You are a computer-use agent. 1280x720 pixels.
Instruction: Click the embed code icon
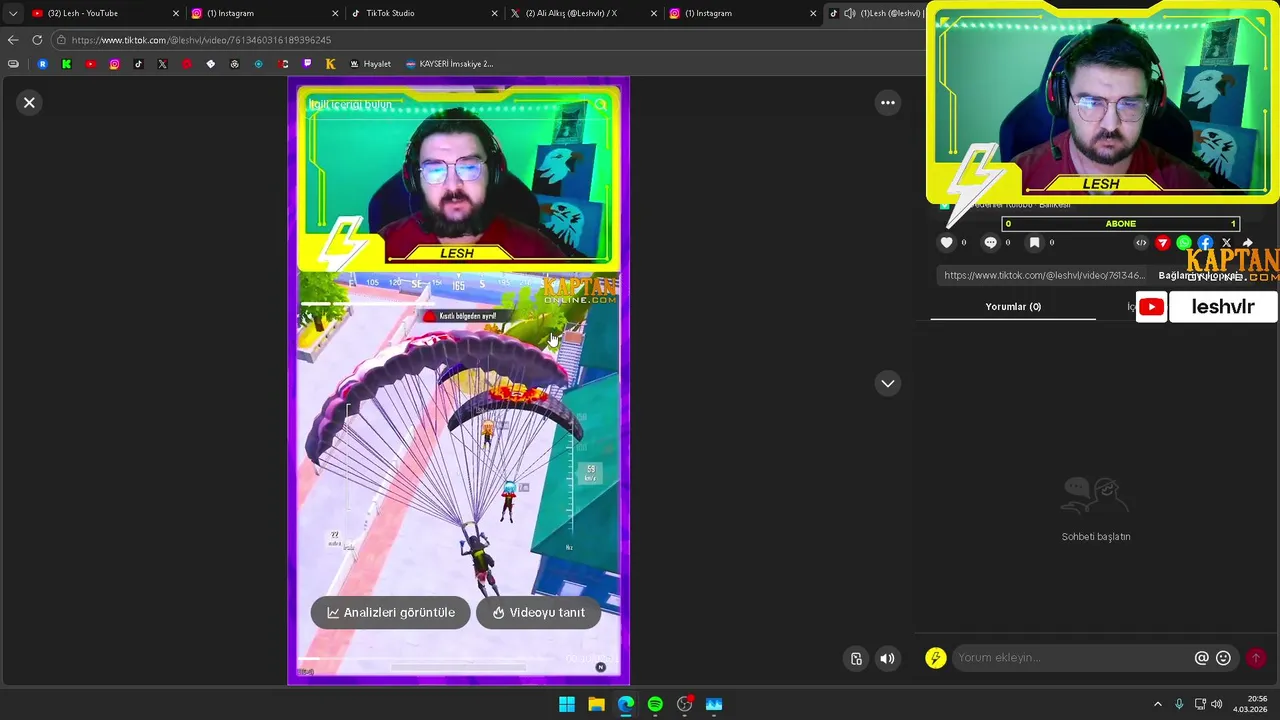[x=1141, y=242]
